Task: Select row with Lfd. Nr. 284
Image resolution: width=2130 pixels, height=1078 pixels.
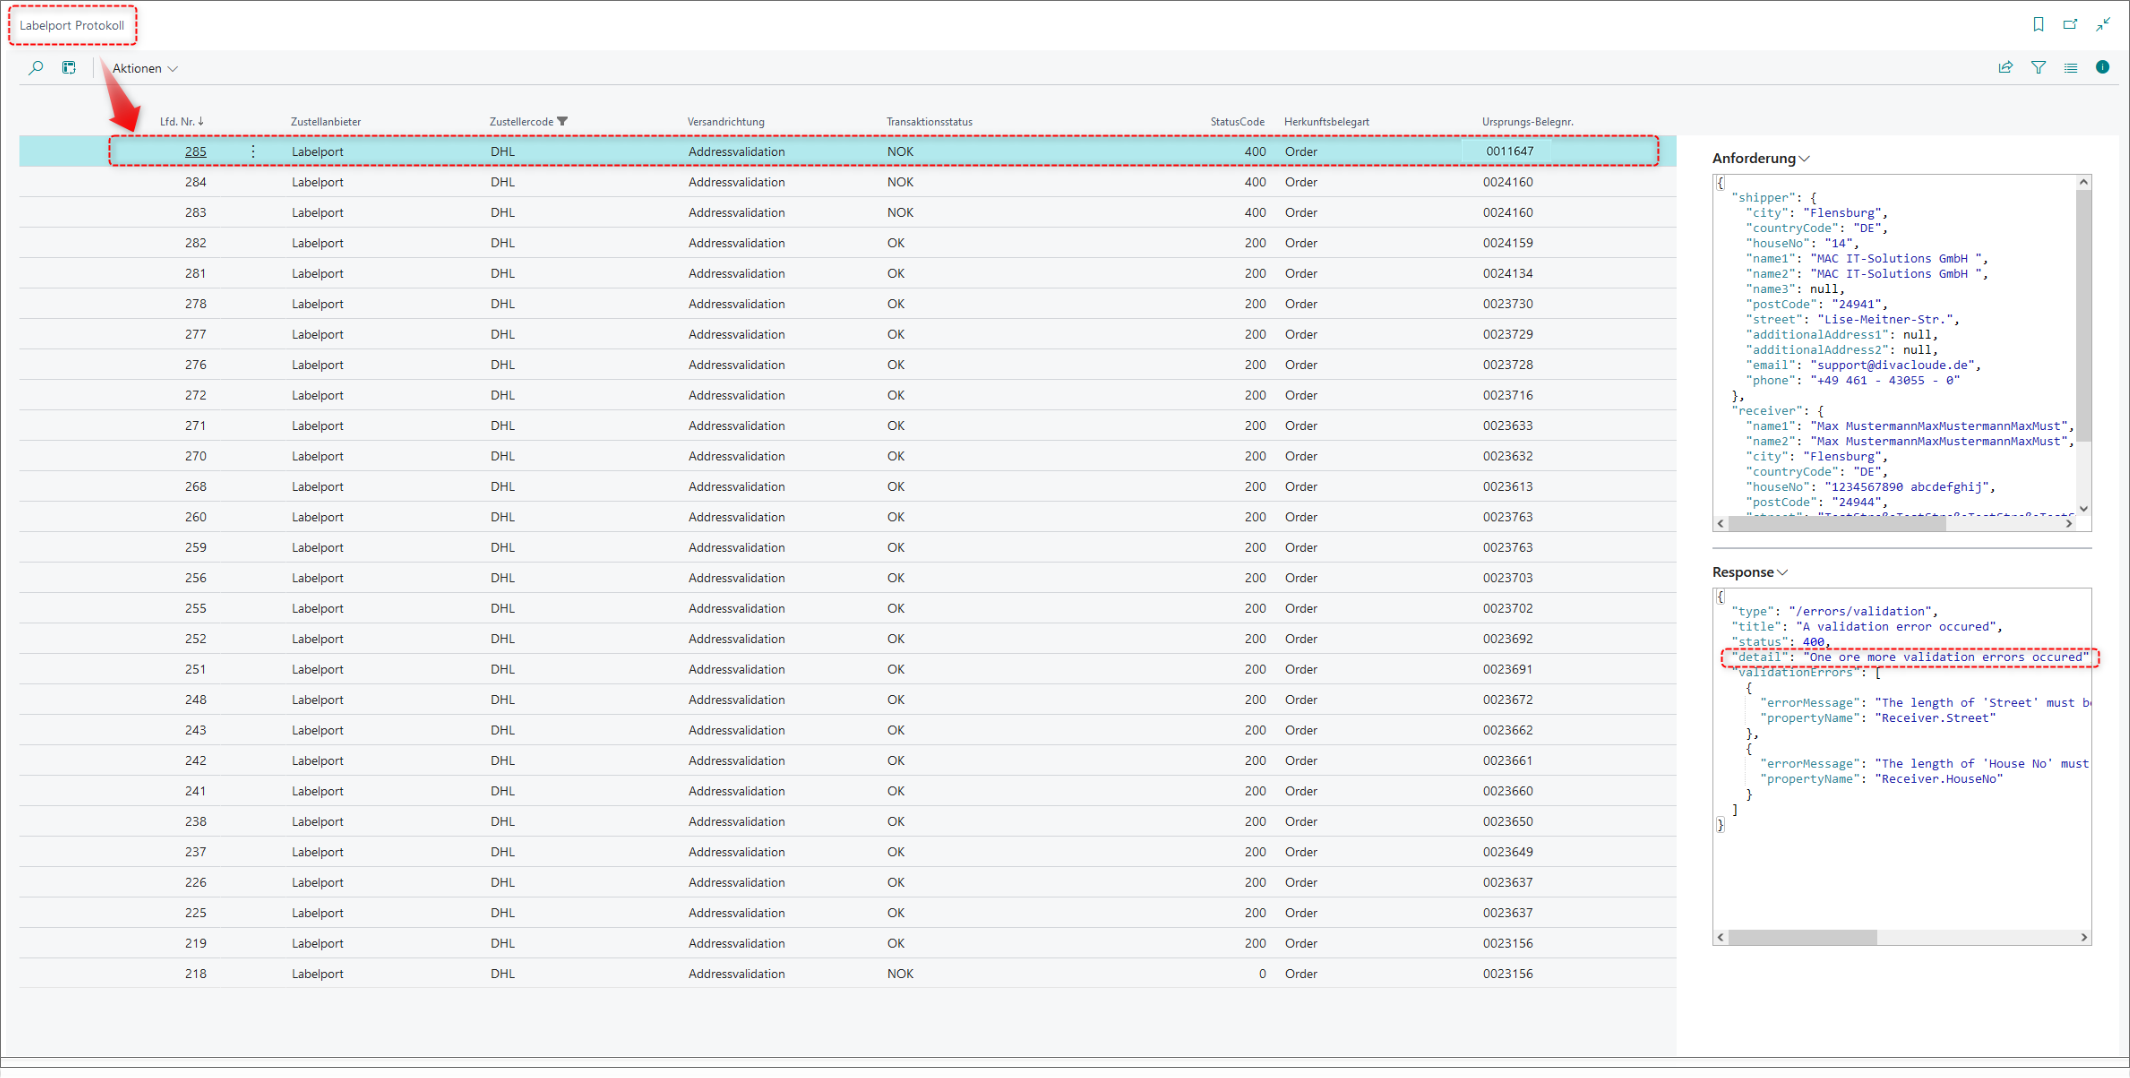Action: 848,182
